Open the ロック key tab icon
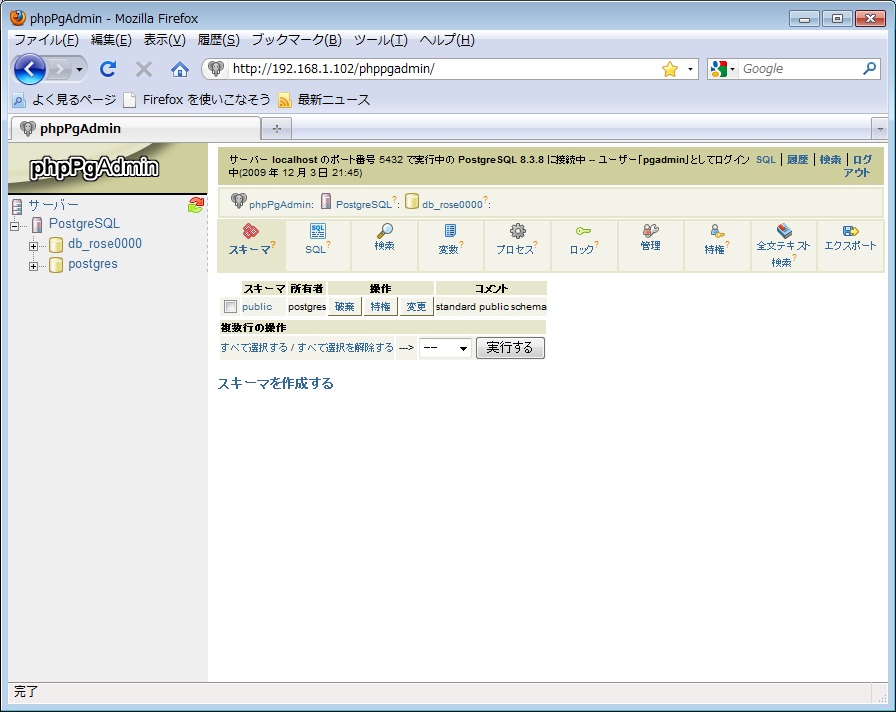This screenshot has height=712, width=896. click(x=583, y=231)
